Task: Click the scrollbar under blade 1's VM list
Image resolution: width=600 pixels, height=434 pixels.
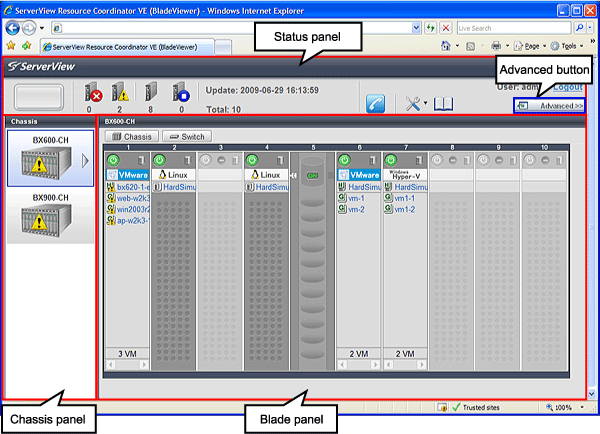Action: 127,364
